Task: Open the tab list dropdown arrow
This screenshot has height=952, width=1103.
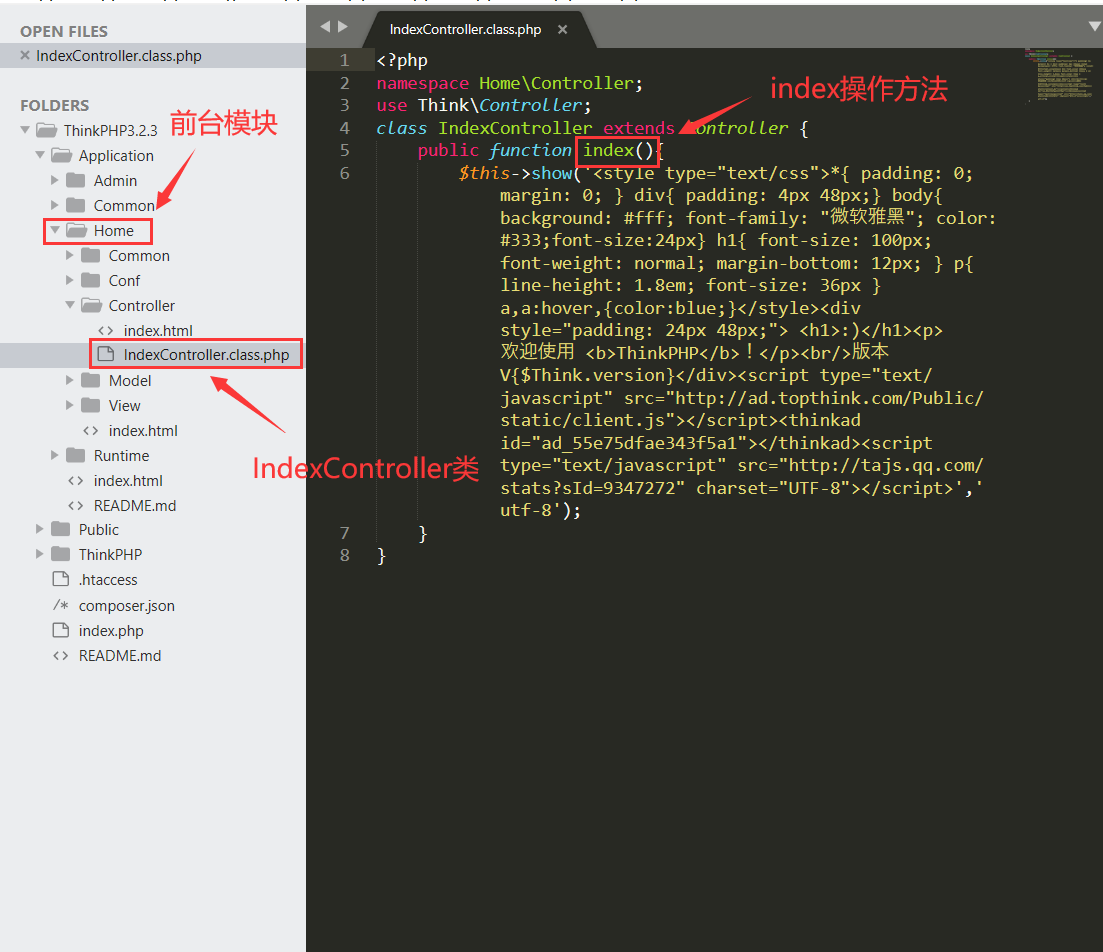Action: click(x=1093, y=26)
